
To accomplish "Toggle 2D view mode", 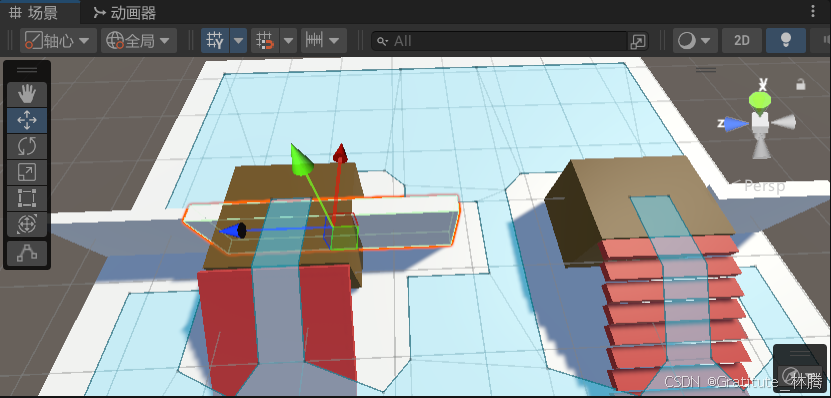I will (741, 41).
